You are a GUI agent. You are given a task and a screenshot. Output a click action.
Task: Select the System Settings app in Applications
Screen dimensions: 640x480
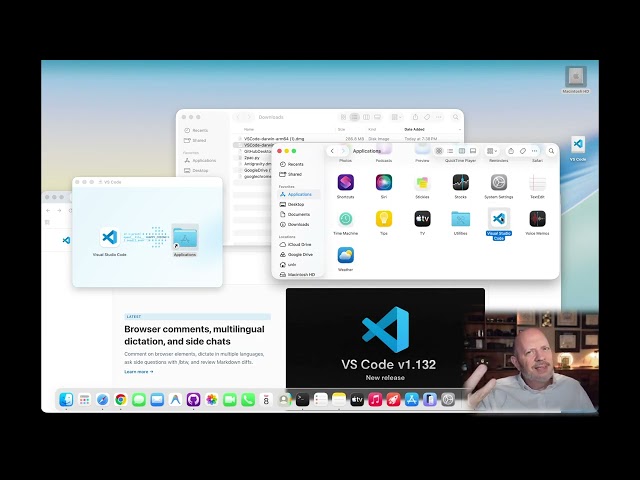click(x=498, y=182)
